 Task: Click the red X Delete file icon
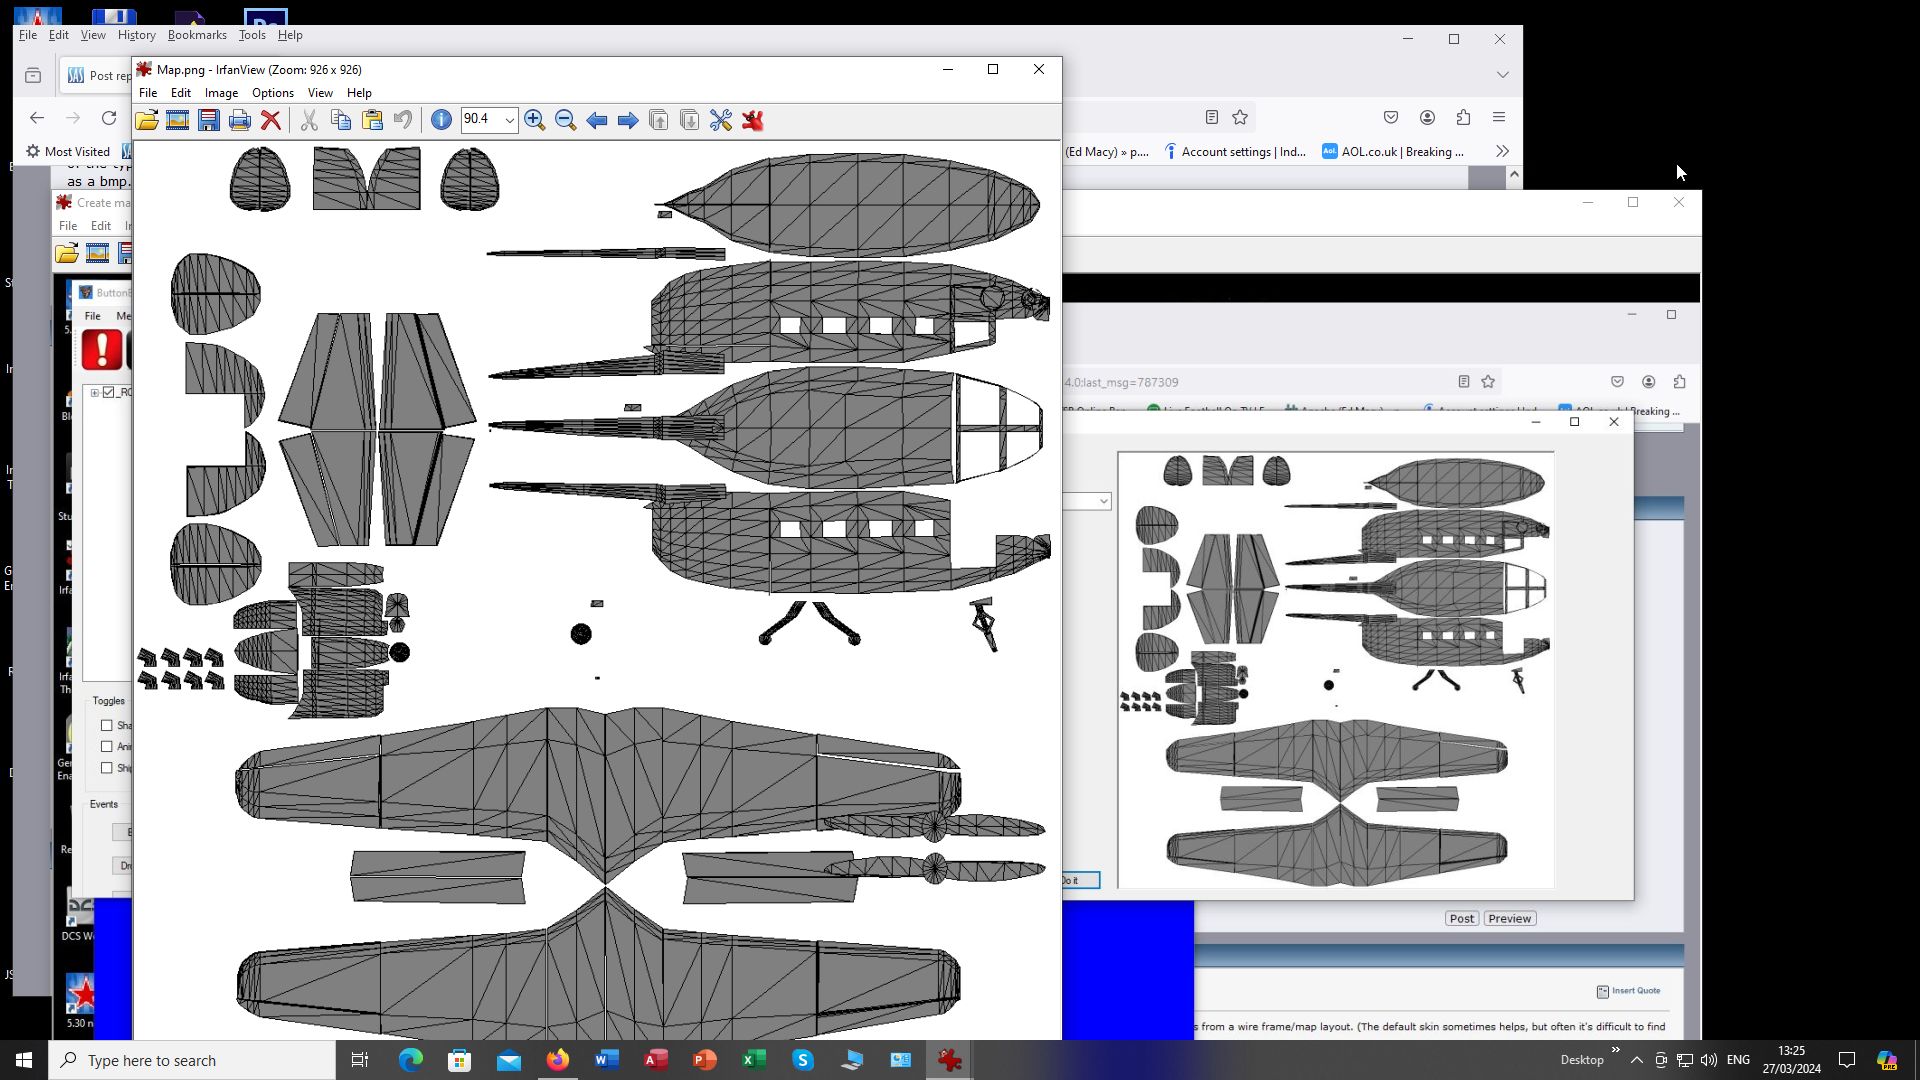(x=271, y=120)
